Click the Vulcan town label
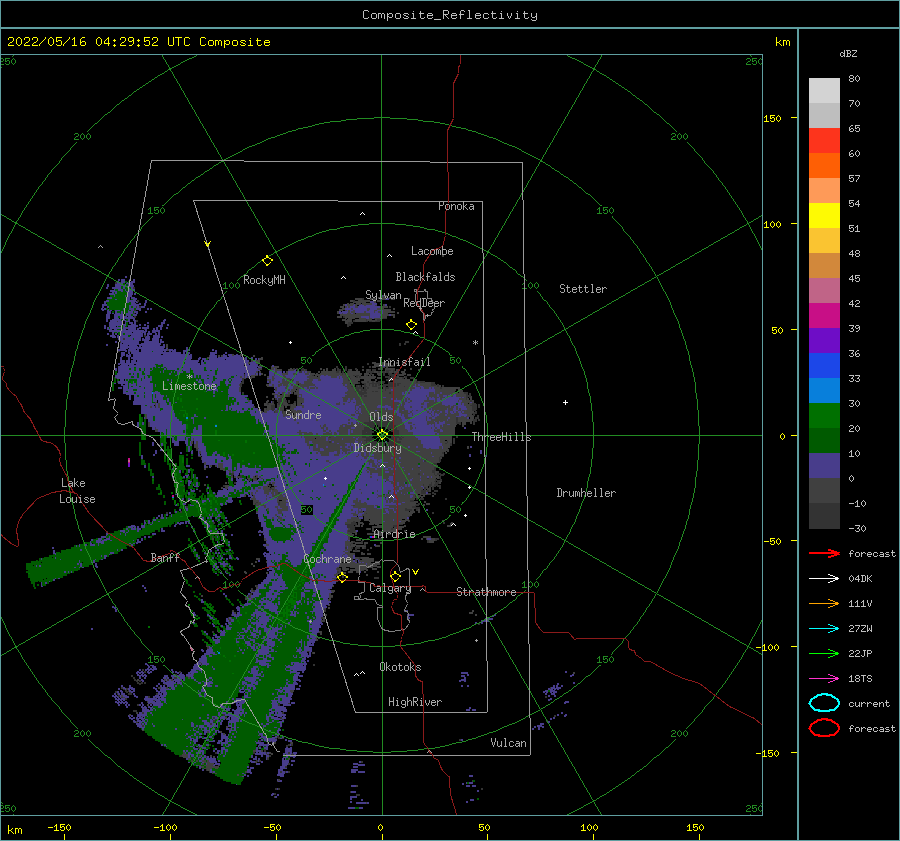 509,743
